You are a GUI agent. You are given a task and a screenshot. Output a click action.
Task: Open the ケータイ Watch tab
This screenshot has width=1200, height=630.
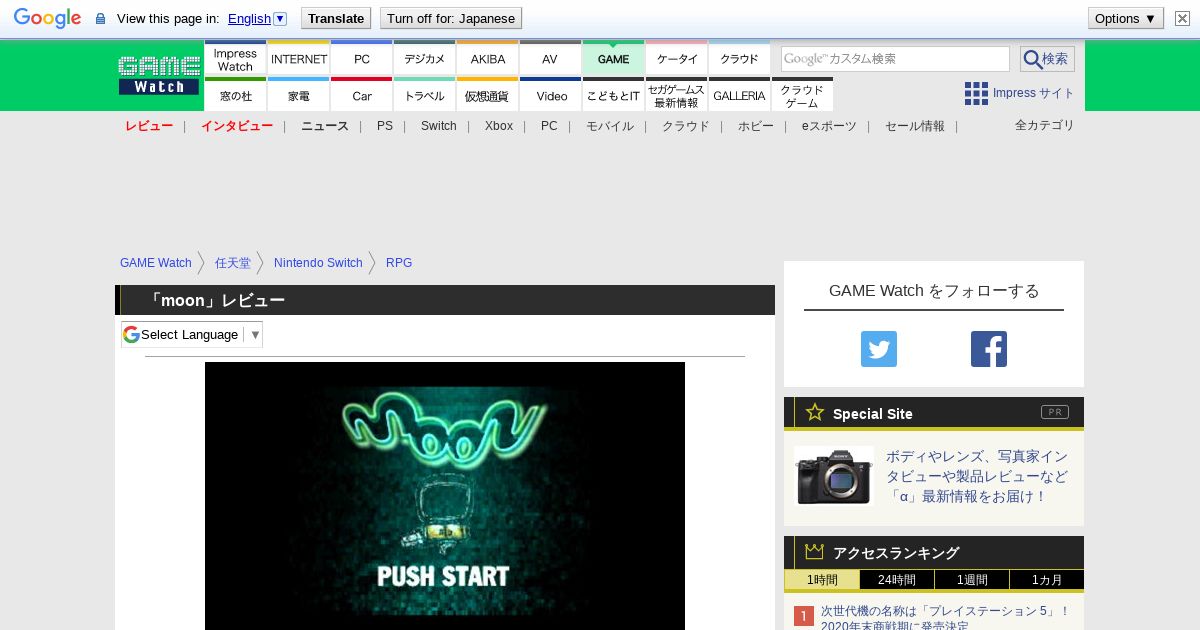[x=676, y=58]
